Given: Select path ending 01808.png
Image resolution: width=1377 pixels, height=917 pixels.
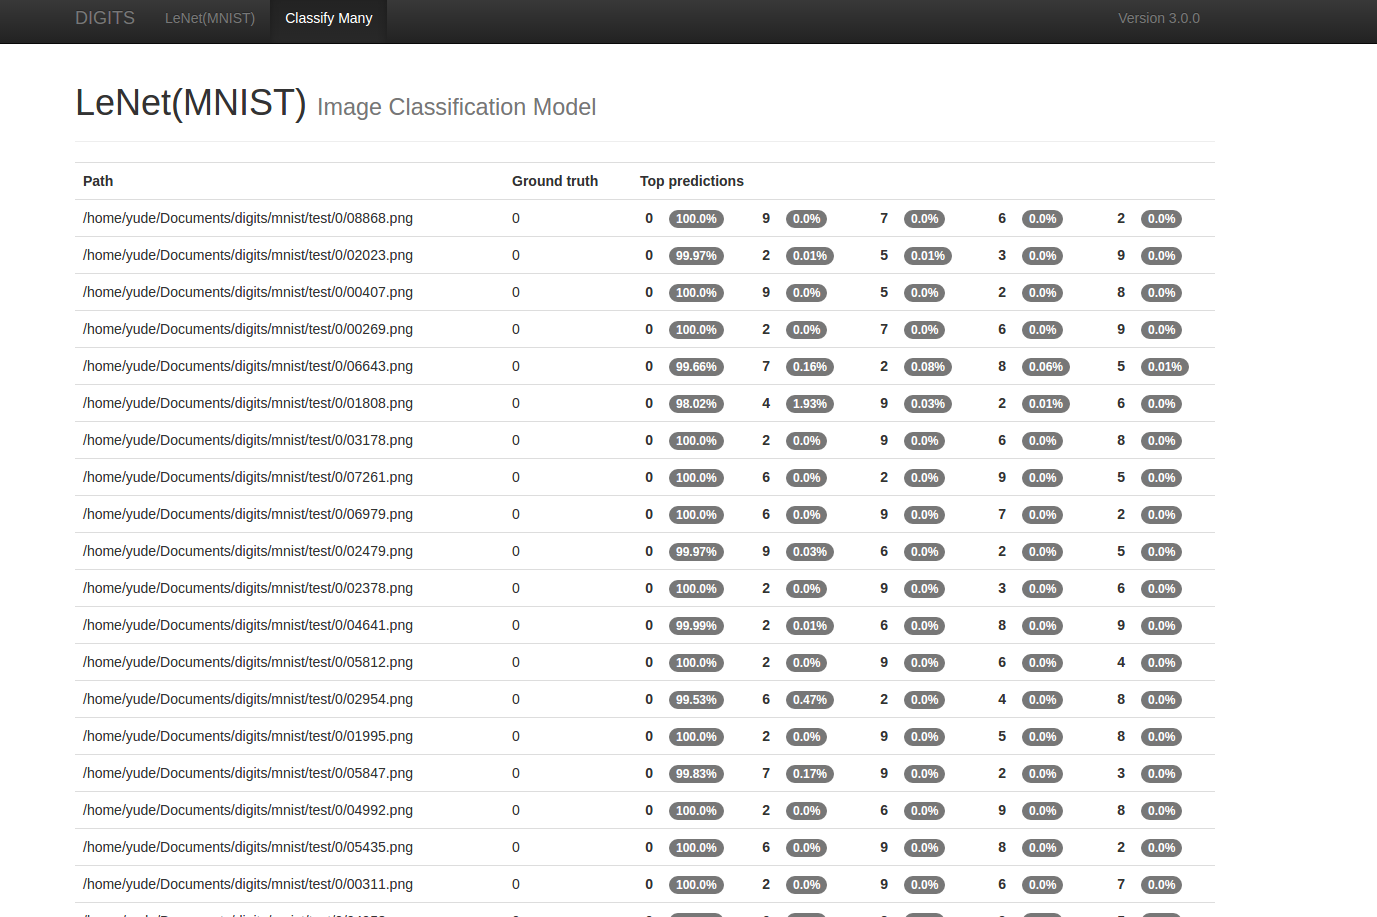Looking at the screenshot, I should [248, 403].
